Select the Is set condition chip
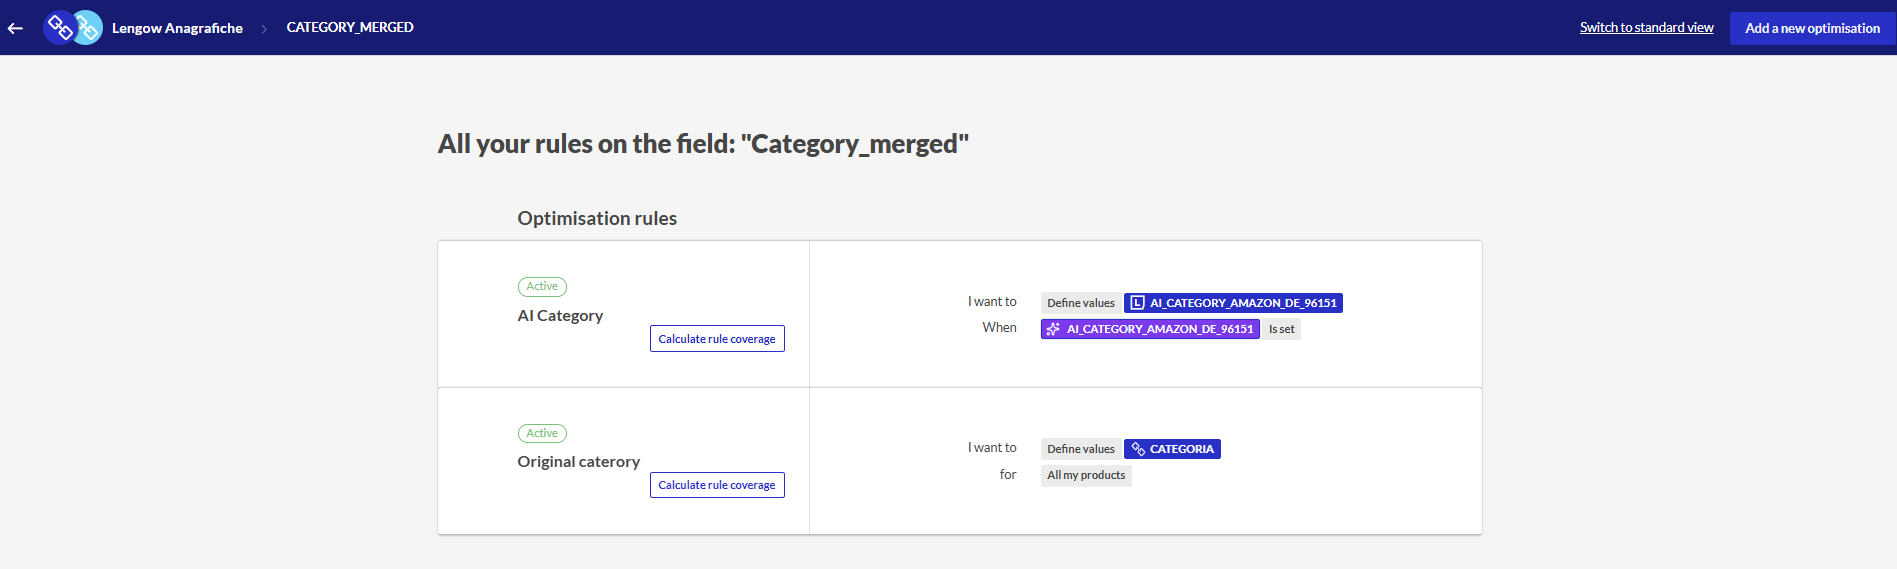 (x=1281, y=329)
